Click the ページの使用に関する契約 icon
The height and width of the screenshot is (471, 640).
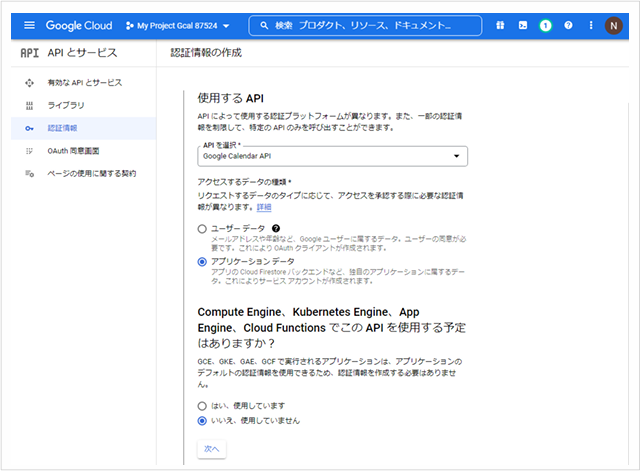click(x=29, y=174)
